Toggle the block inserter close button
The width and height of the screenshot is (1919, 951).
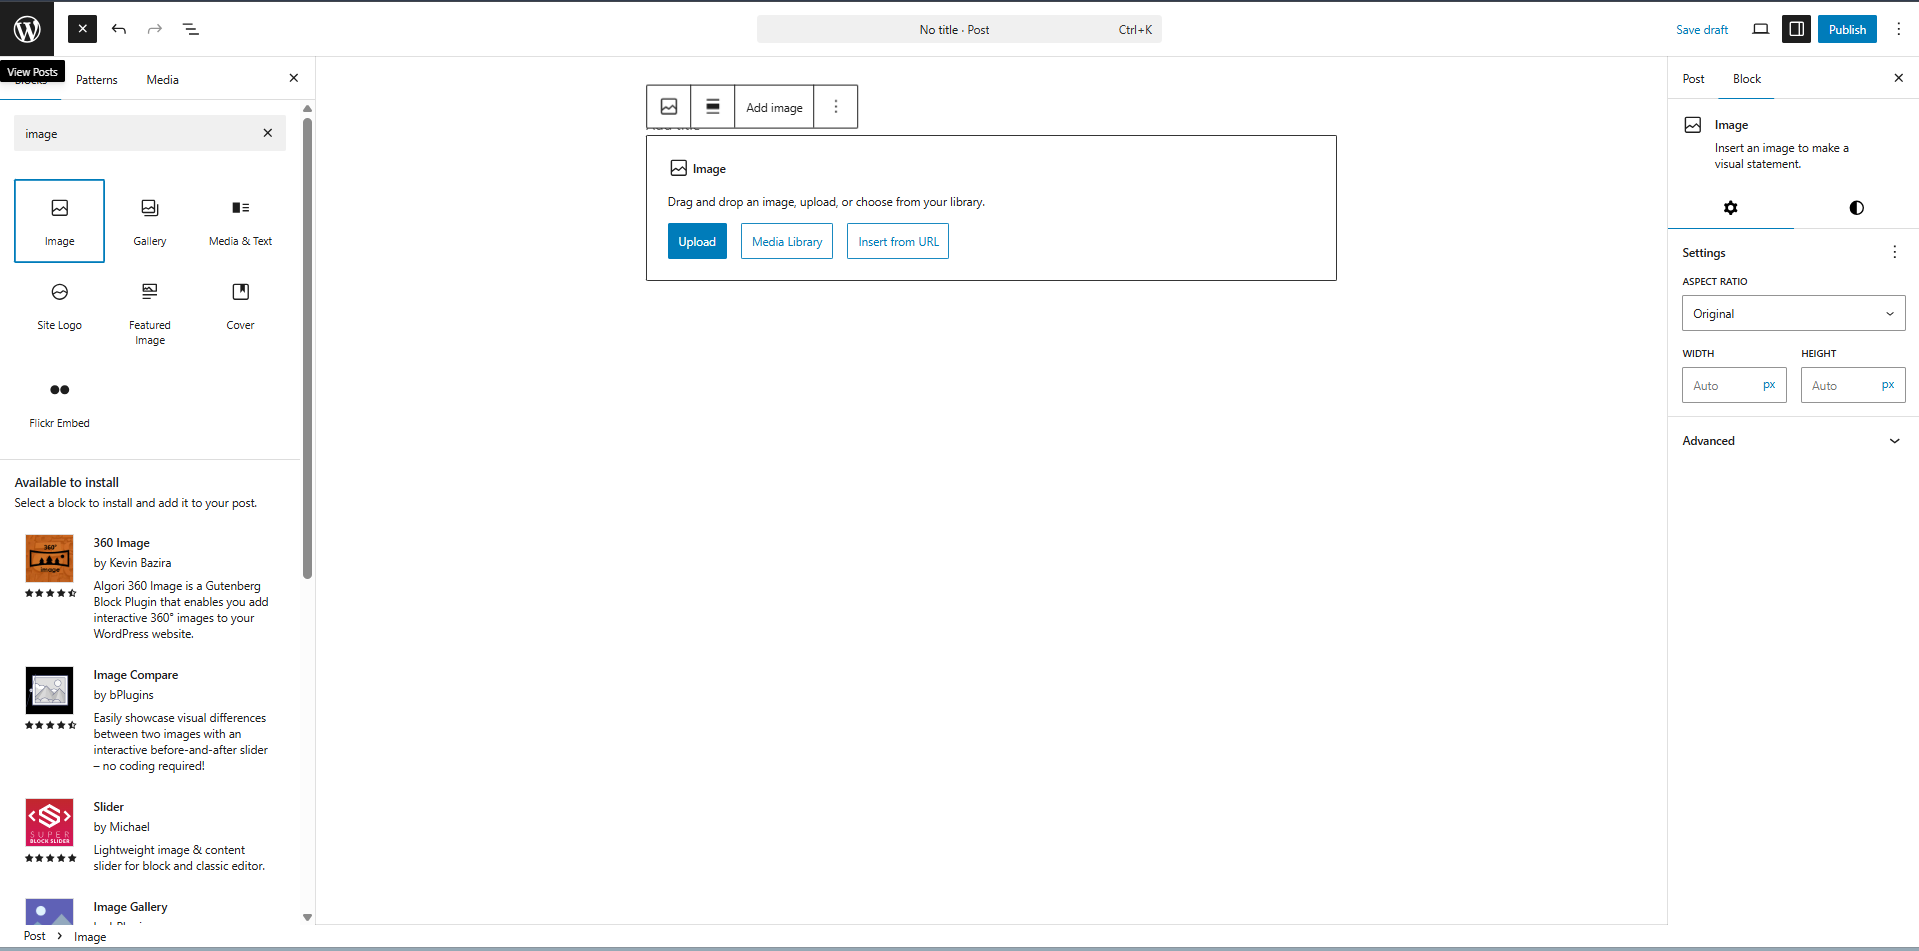[83, 29]
